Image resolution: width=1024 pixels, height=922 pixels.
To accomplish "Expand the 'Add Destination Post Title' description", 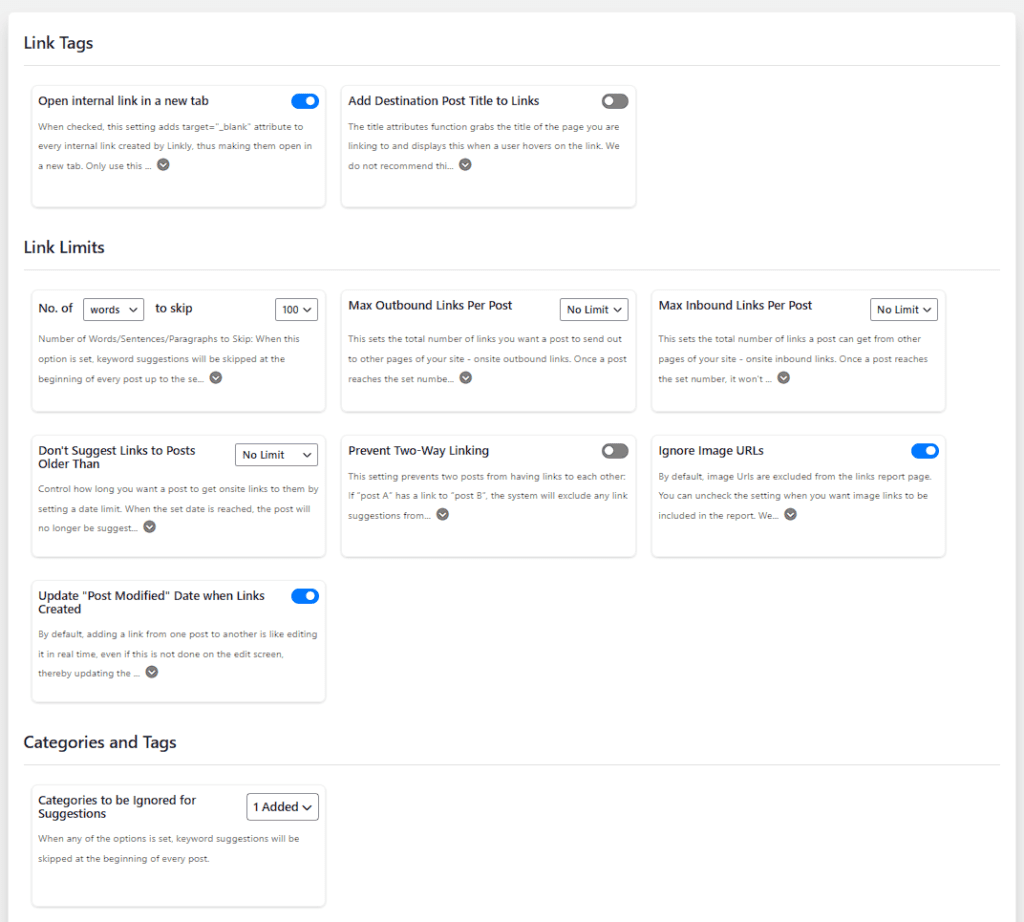I will [465, 164].
